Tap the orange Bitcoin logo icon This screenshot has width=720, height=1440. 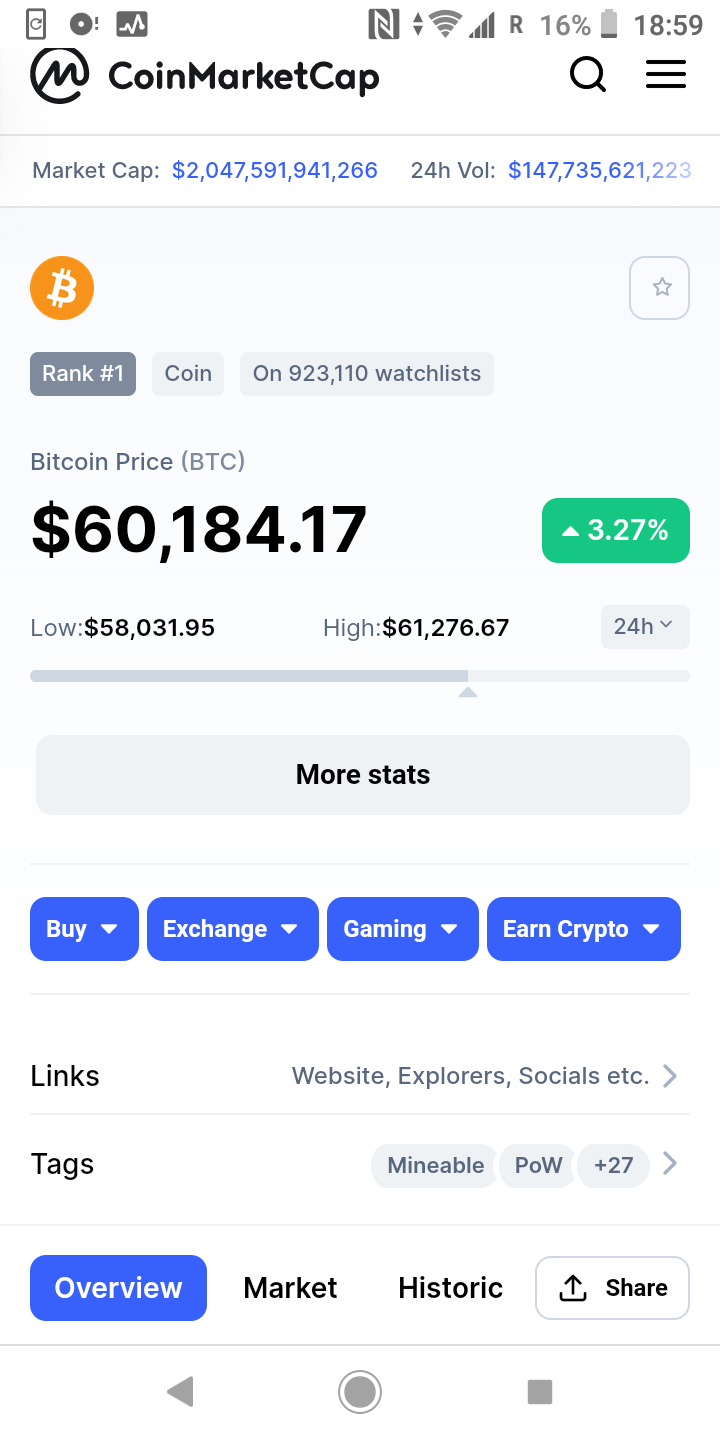[62, 288]
